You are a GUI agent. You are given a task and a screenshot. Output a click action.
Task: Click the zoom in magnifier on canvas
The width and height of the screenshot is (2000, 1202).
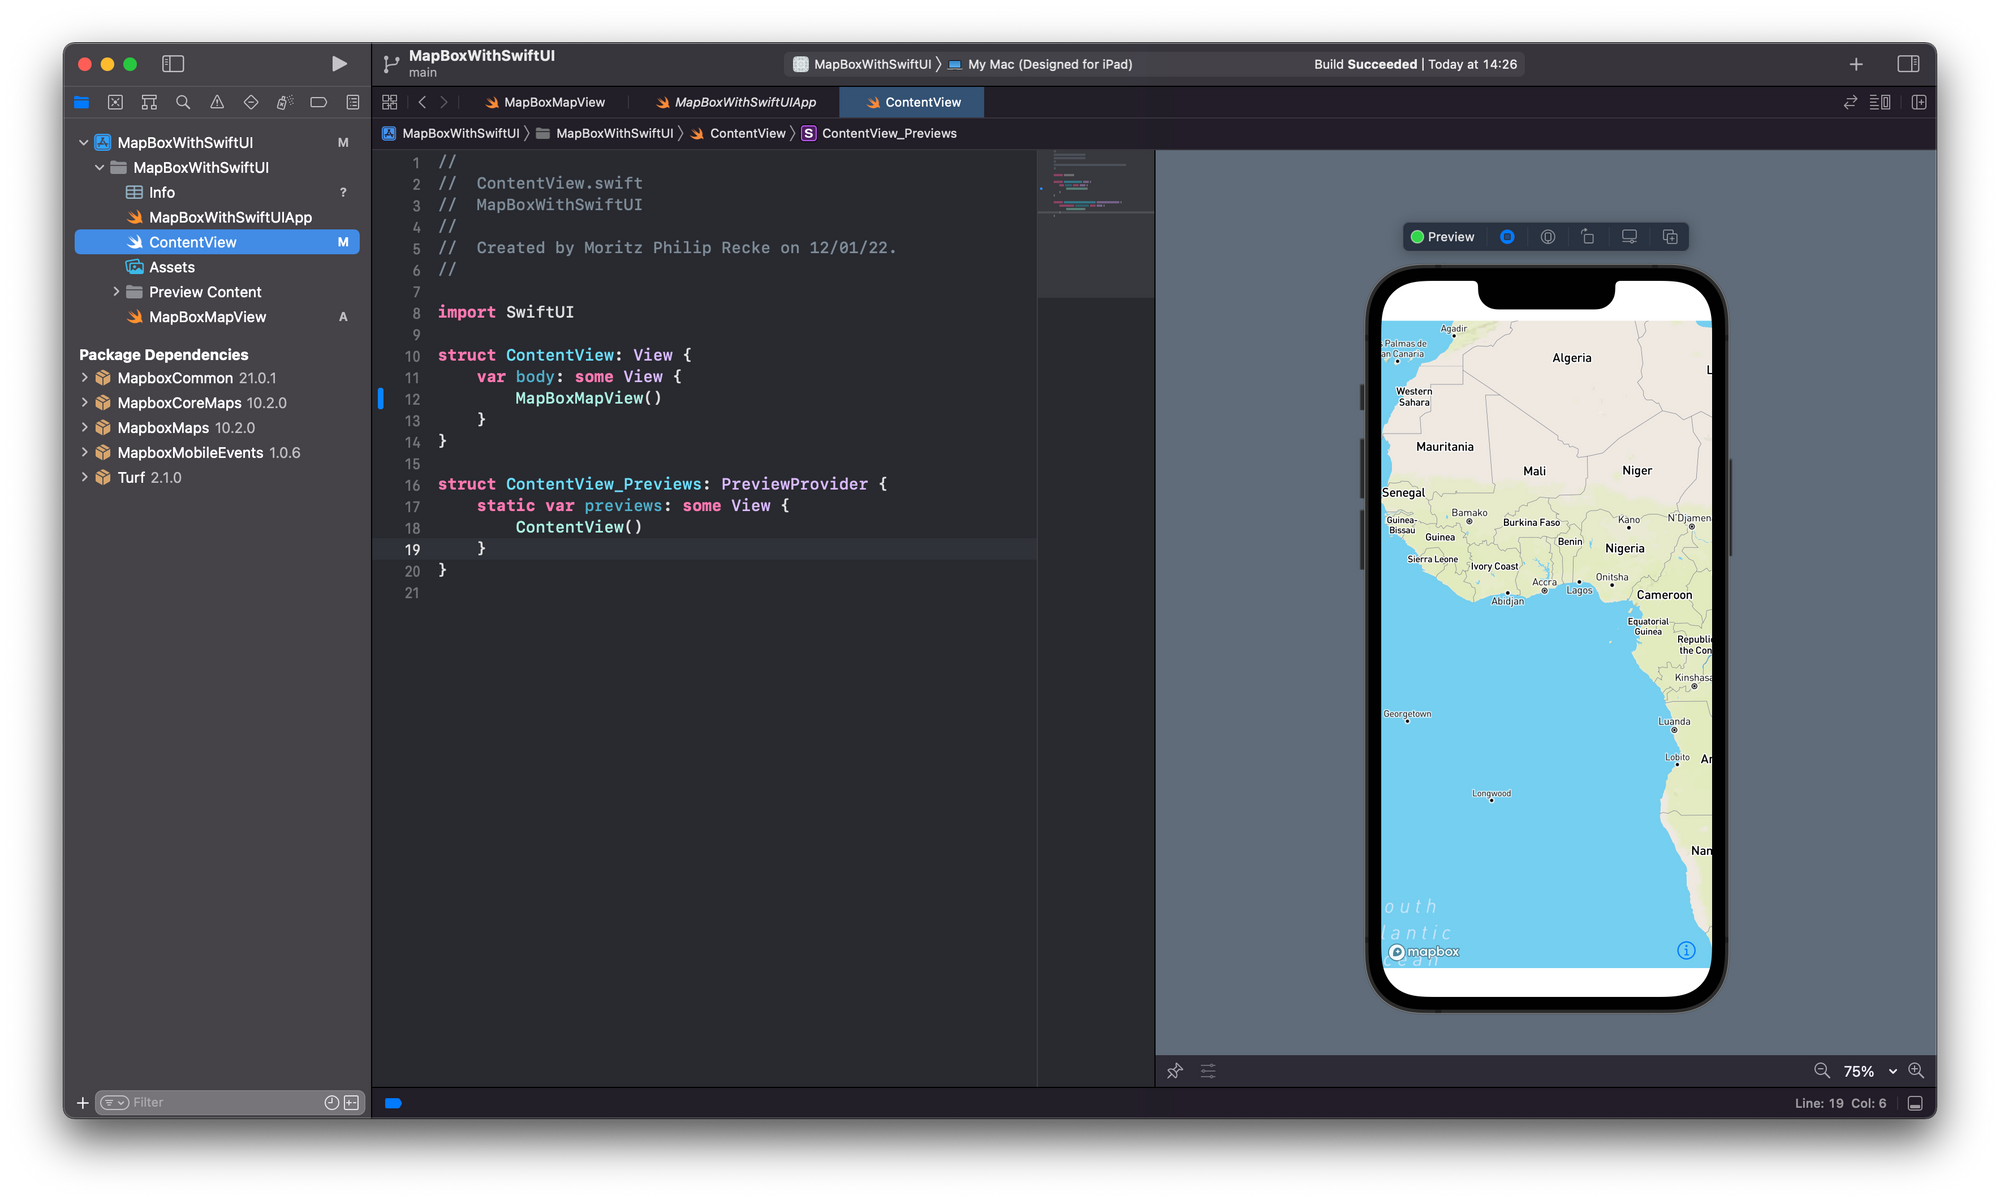coord(1916,1071)
